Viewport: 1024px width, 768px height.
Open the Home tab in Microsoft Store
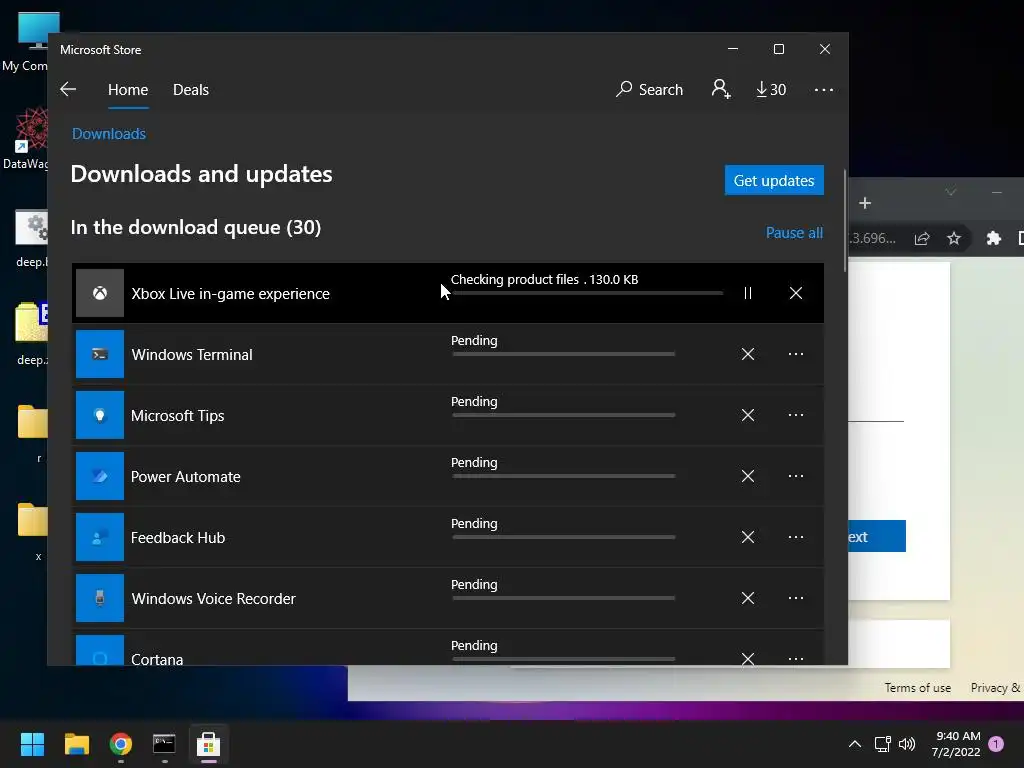128,89
